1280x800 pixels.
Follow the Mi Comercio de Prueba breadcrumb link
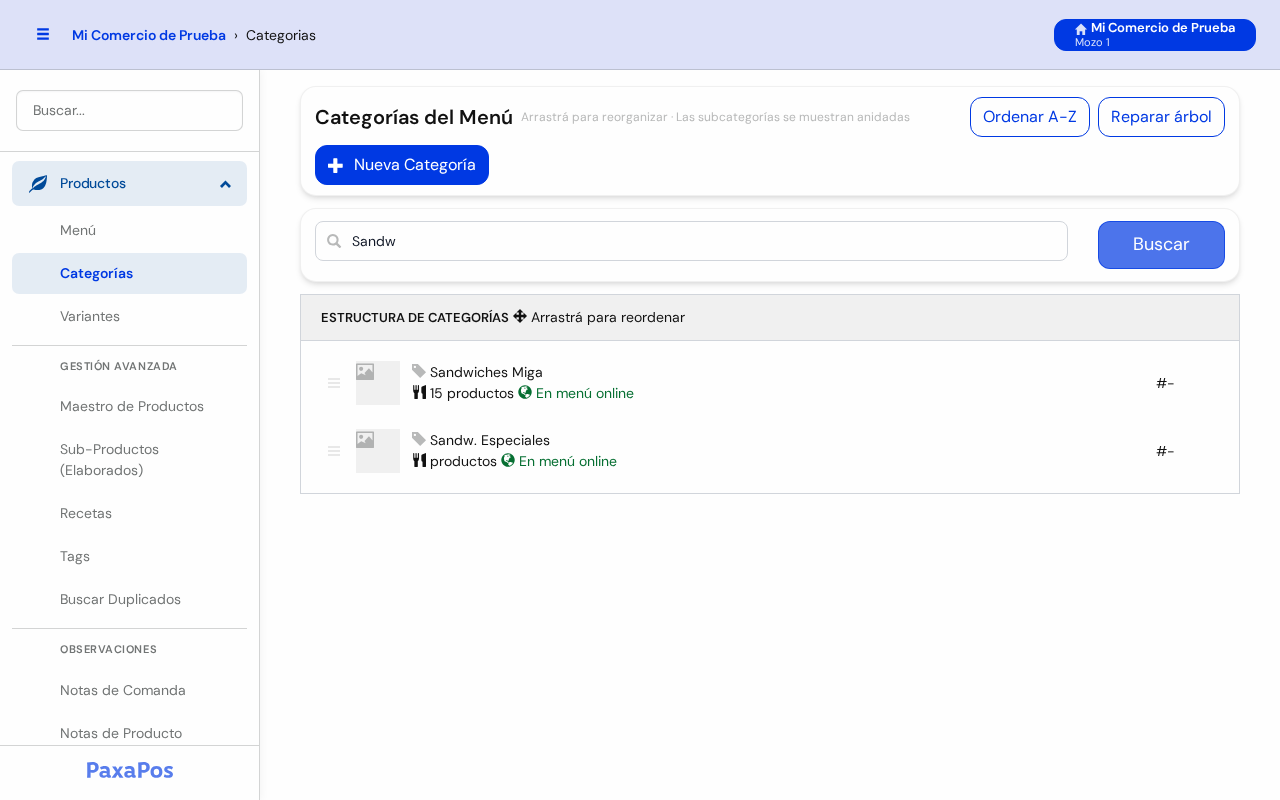(149, 35)
